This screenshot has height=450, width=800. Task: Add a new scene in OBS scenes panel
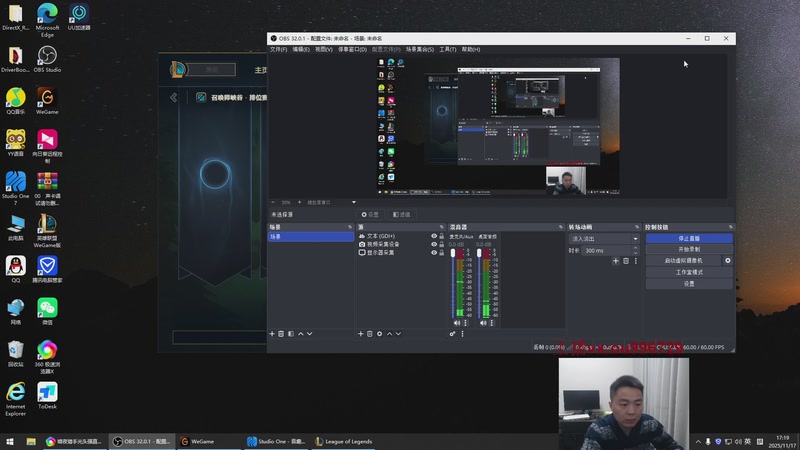click(x=272, y=334)
